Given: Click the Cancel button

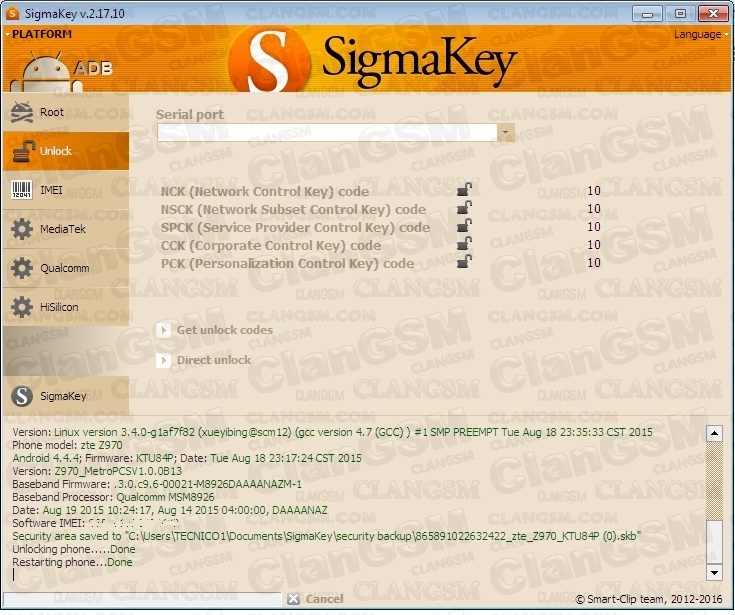Looking at the screenshot, I should (315, 599).
